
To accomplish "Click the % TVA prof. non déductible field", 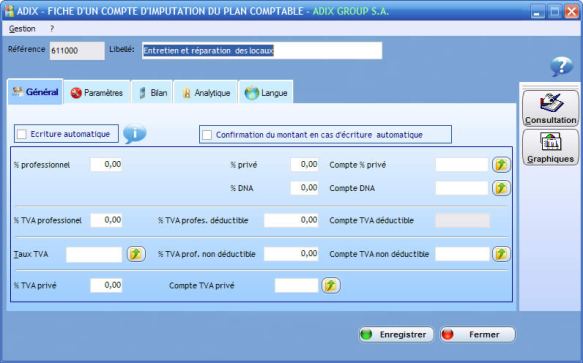I will point(291,254).
